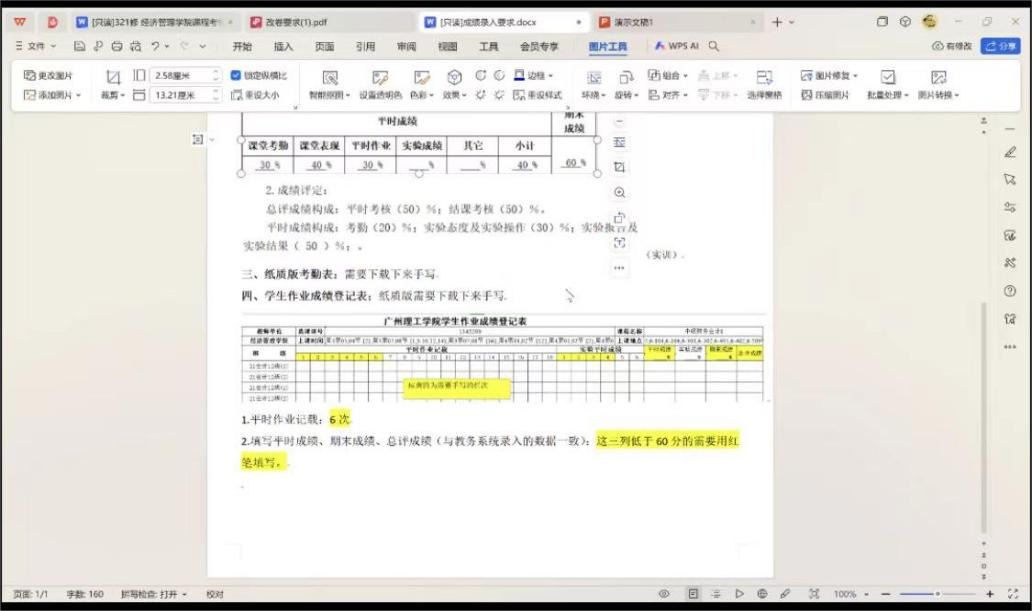
Task: Switch to web layout view in status bar
Action: point(762,594)
